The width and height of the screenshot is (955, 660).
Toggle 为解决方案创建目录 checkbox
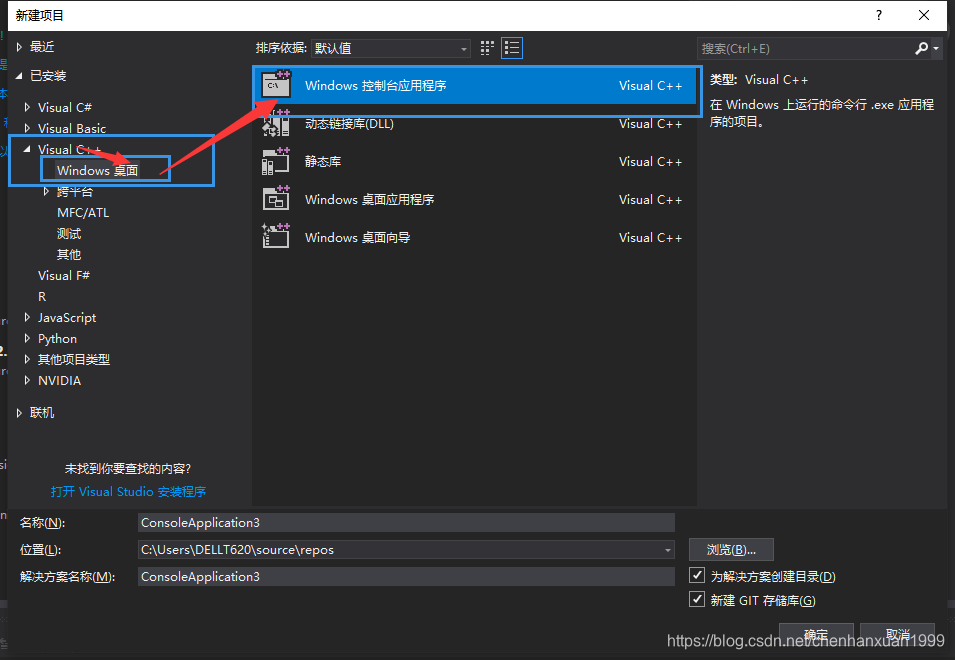point(697,575)
